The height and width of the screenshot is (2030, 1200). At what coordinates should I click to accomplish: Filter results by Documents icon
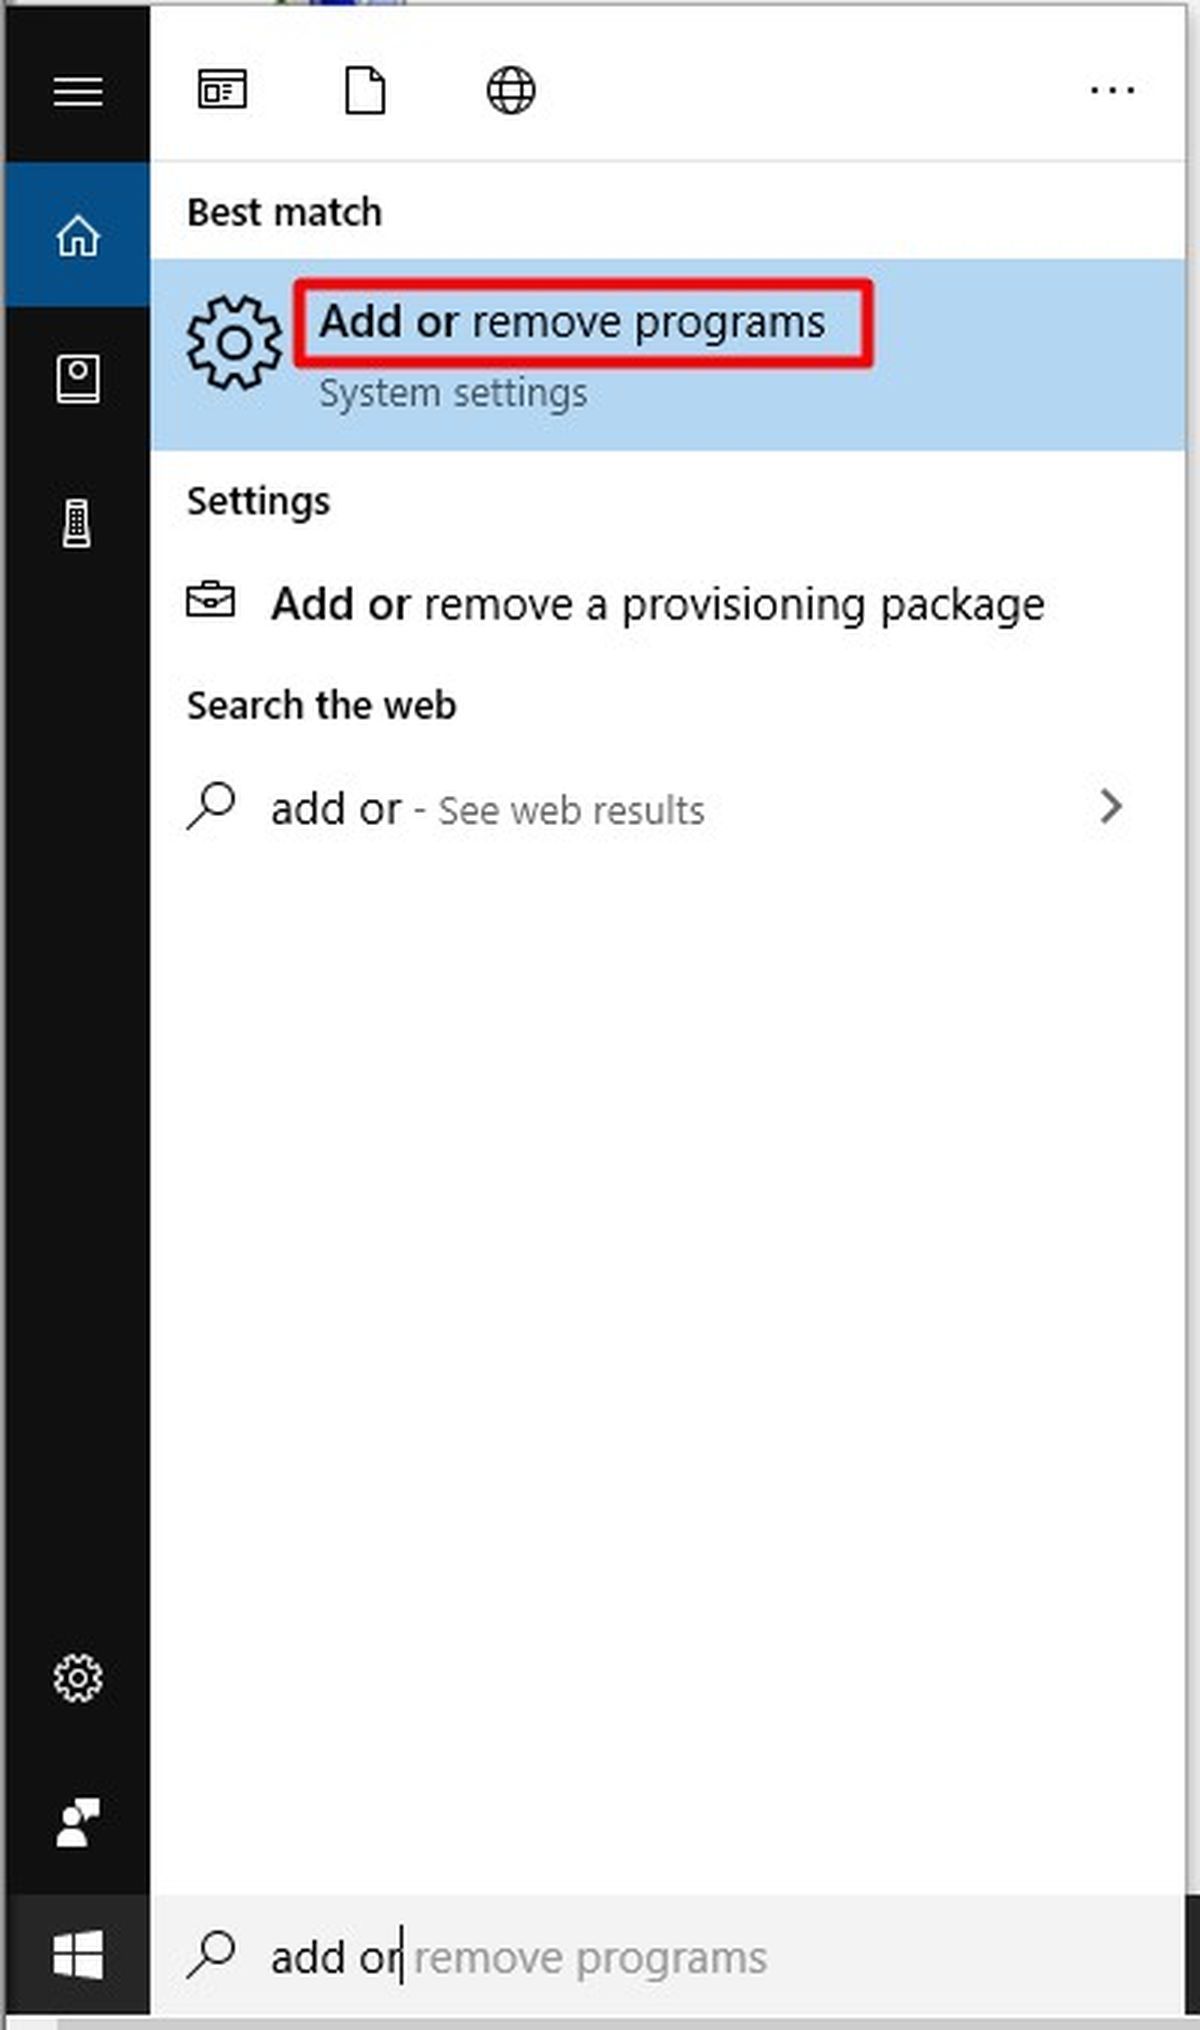(x=366, y=91)
